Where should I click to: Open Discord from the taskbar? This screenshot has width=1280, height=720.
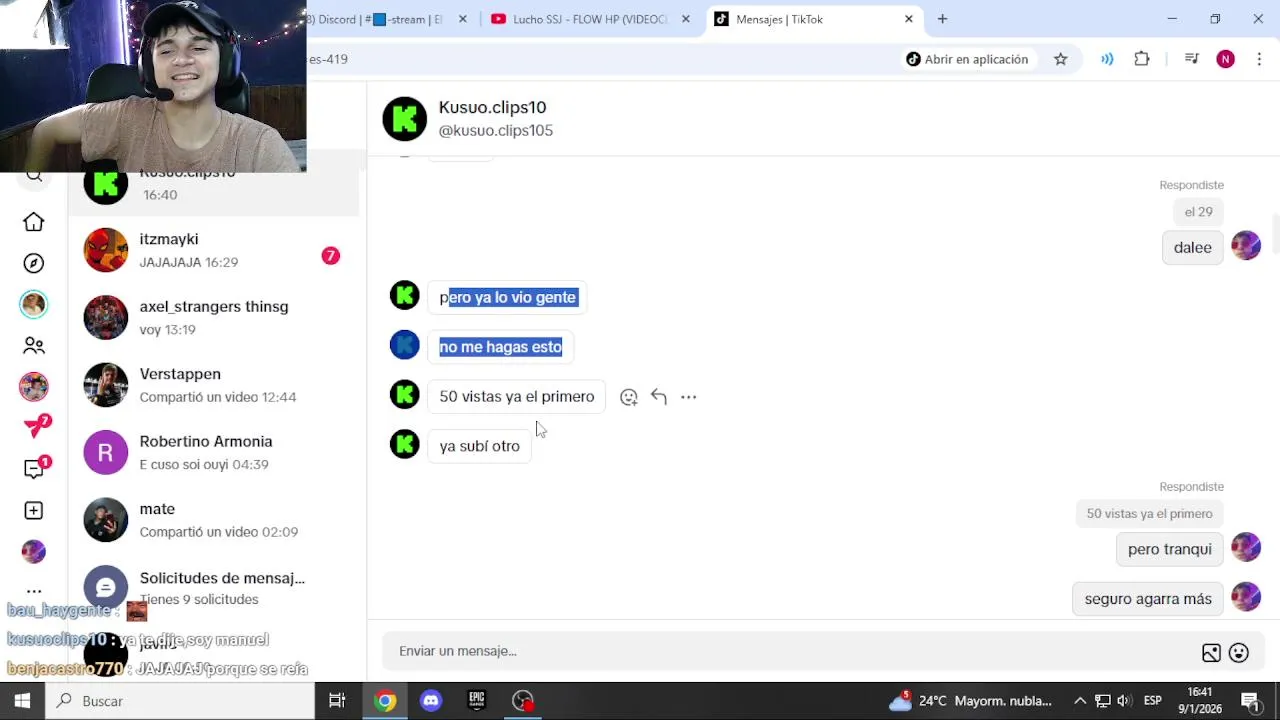pyautogui.click(x=431, y=701)
